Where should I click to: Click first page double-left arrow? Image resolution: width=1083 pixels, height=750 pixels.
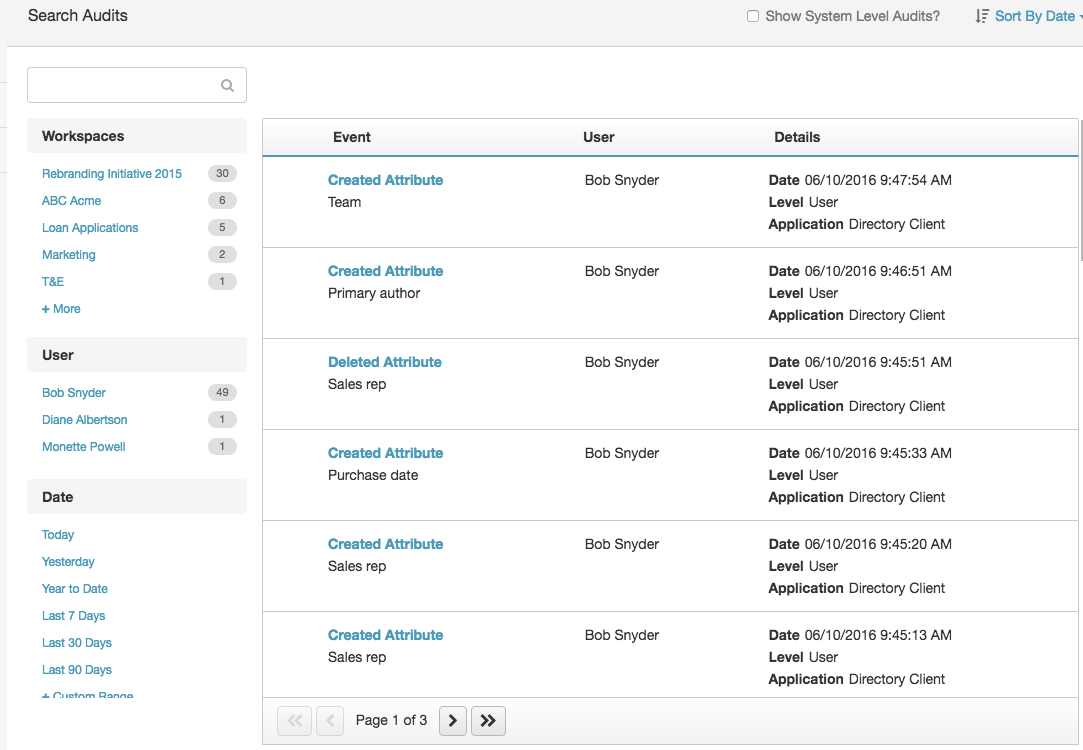(x=294, y=721)
